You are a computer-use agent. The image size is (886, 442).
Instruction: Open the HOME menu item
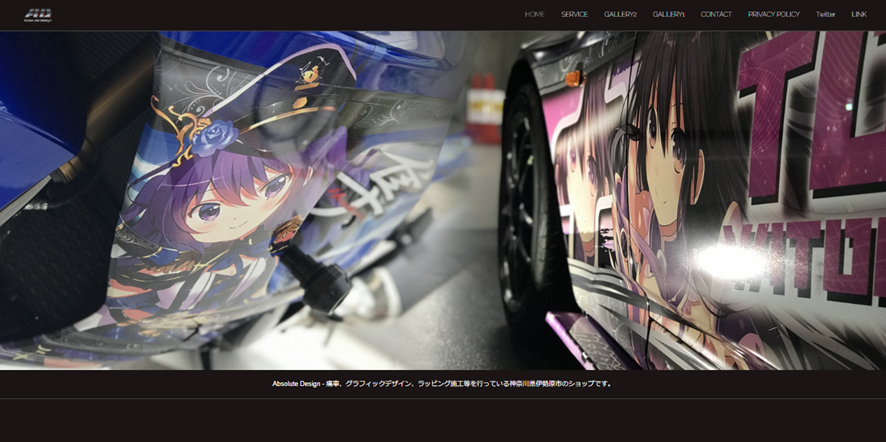(535, 15)
